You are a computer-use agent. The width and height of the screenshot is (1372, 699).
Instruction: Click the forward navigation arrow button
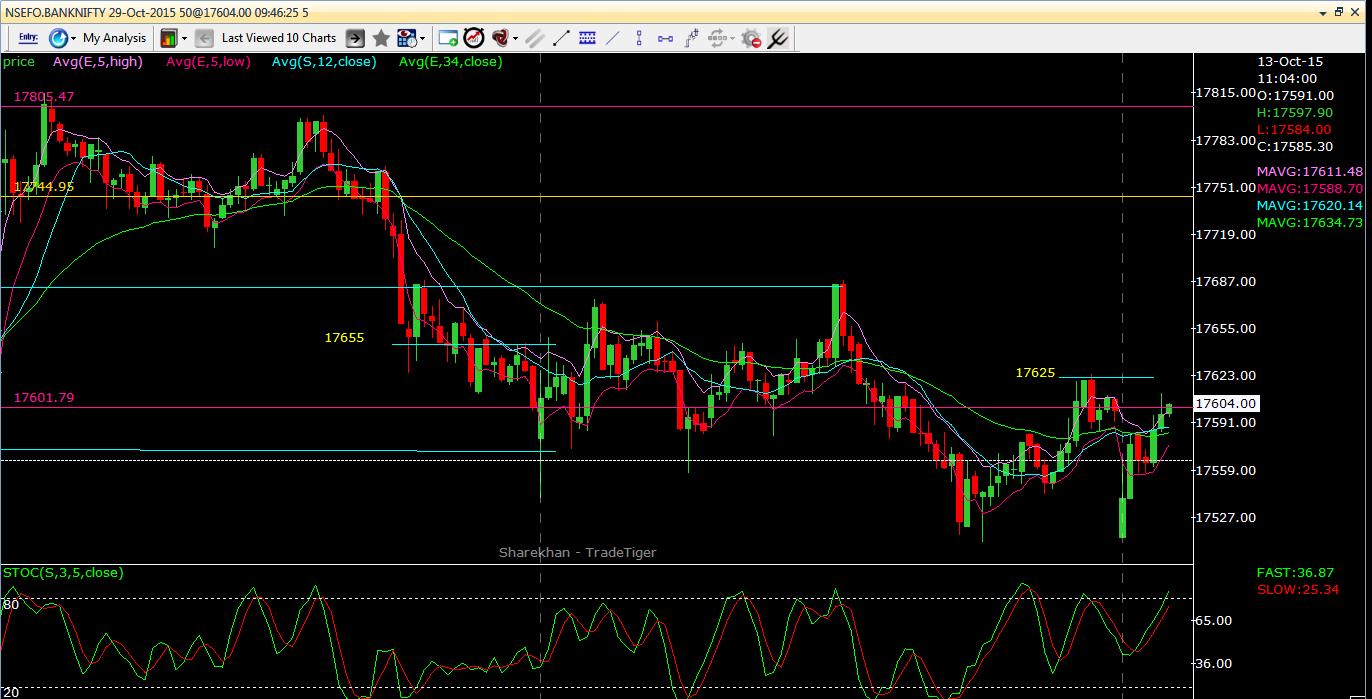(x=355, y=38)
